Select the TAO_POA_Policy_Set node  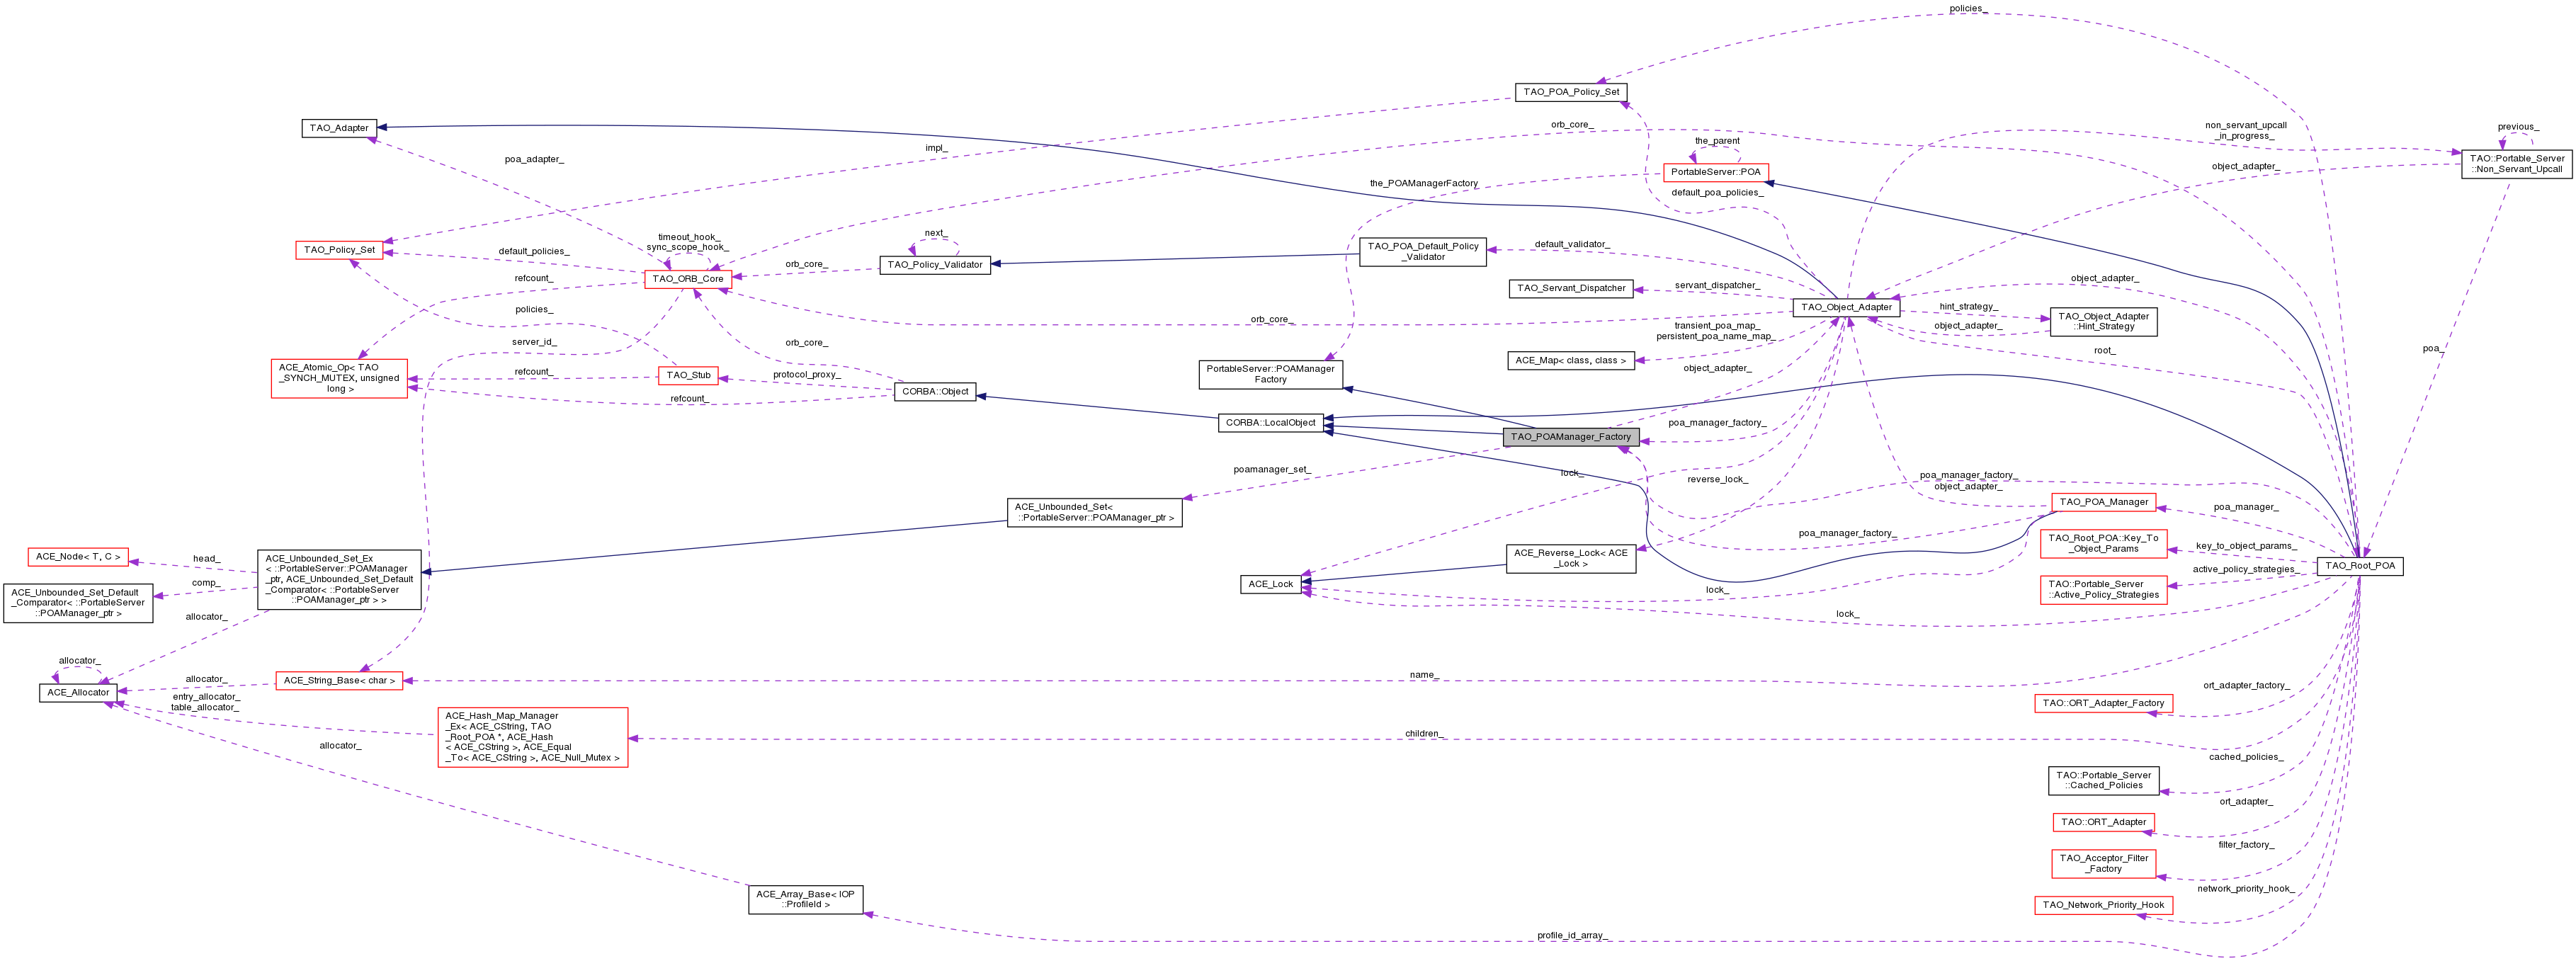point(1571,92)
